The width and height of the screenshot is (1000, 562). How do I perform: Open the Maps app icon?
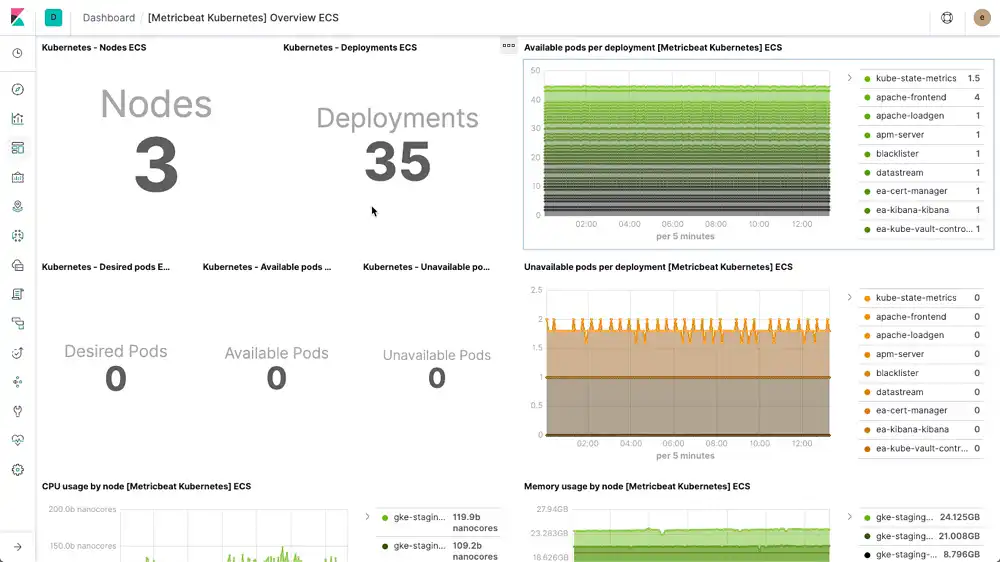point(17,206)
